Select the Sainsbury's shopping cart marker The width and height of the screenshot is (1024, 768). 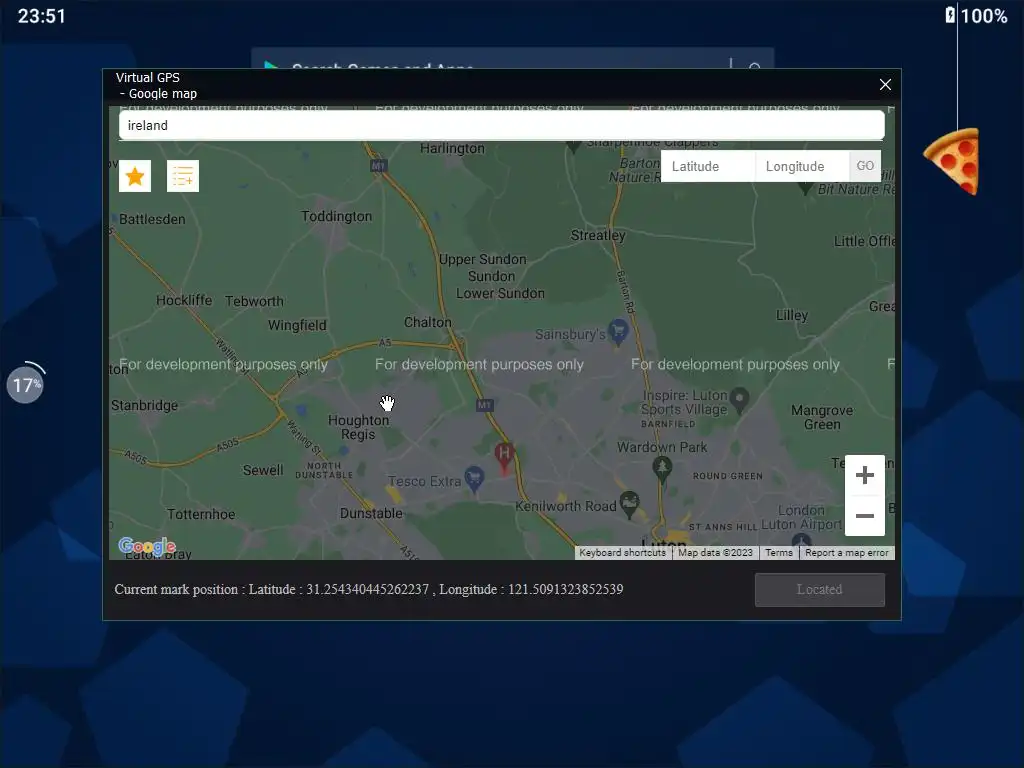pyautogui.click(x=618, y=332)
